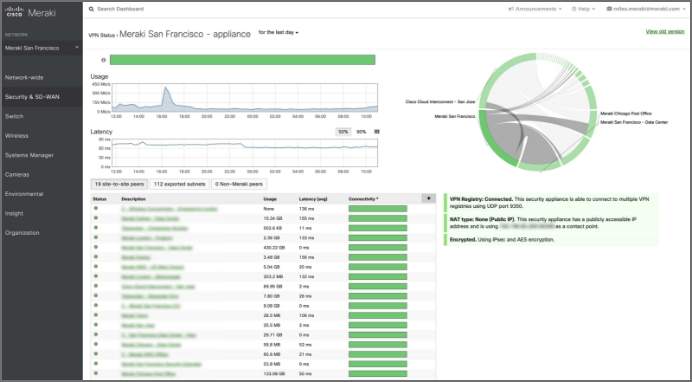
Task: Click the status dot in the 69.95 GB row
Action: (96, 286)
